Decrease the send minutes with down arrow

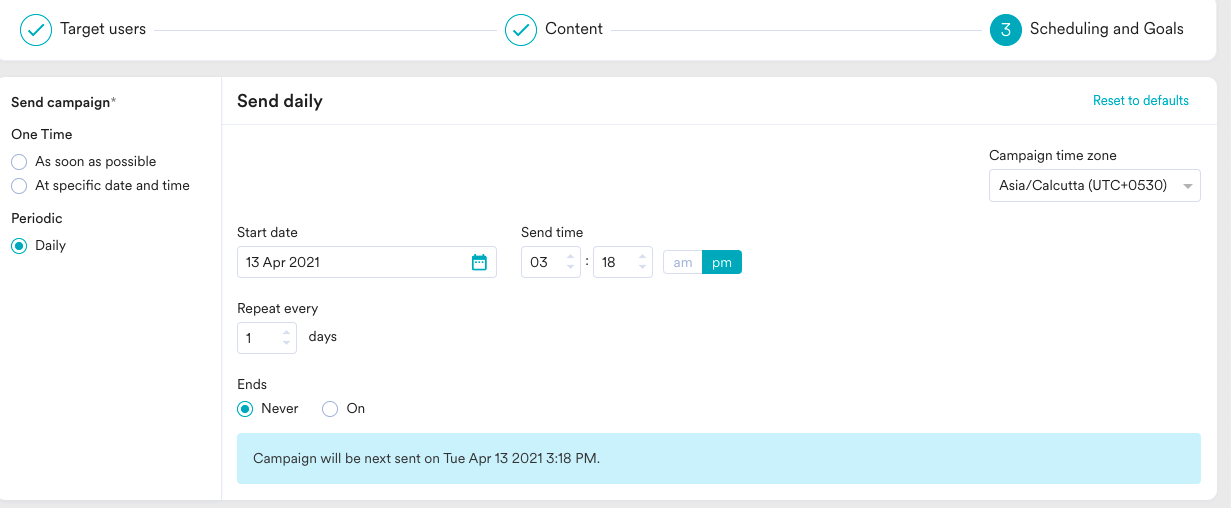pyautogui.click(x=643, y=267)
